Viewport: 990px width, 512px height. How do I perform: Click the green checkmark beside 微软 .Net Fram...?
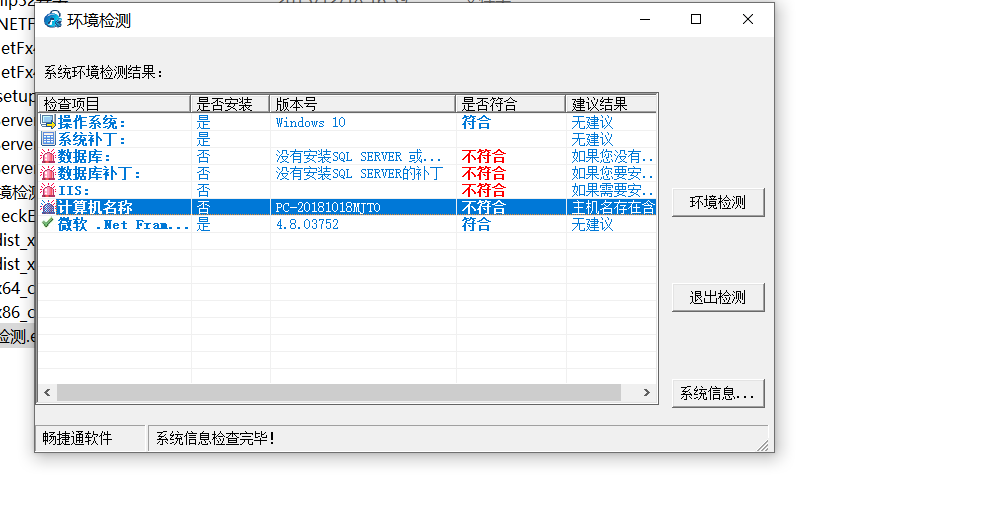48,223
